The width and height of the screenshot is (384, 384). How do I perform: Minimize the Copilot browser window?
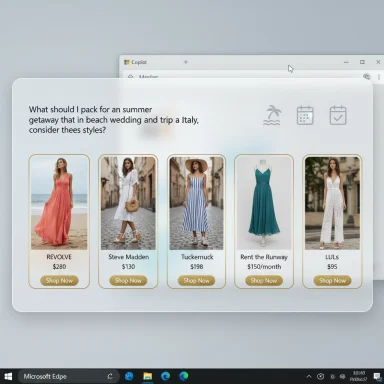pos(346,62)
